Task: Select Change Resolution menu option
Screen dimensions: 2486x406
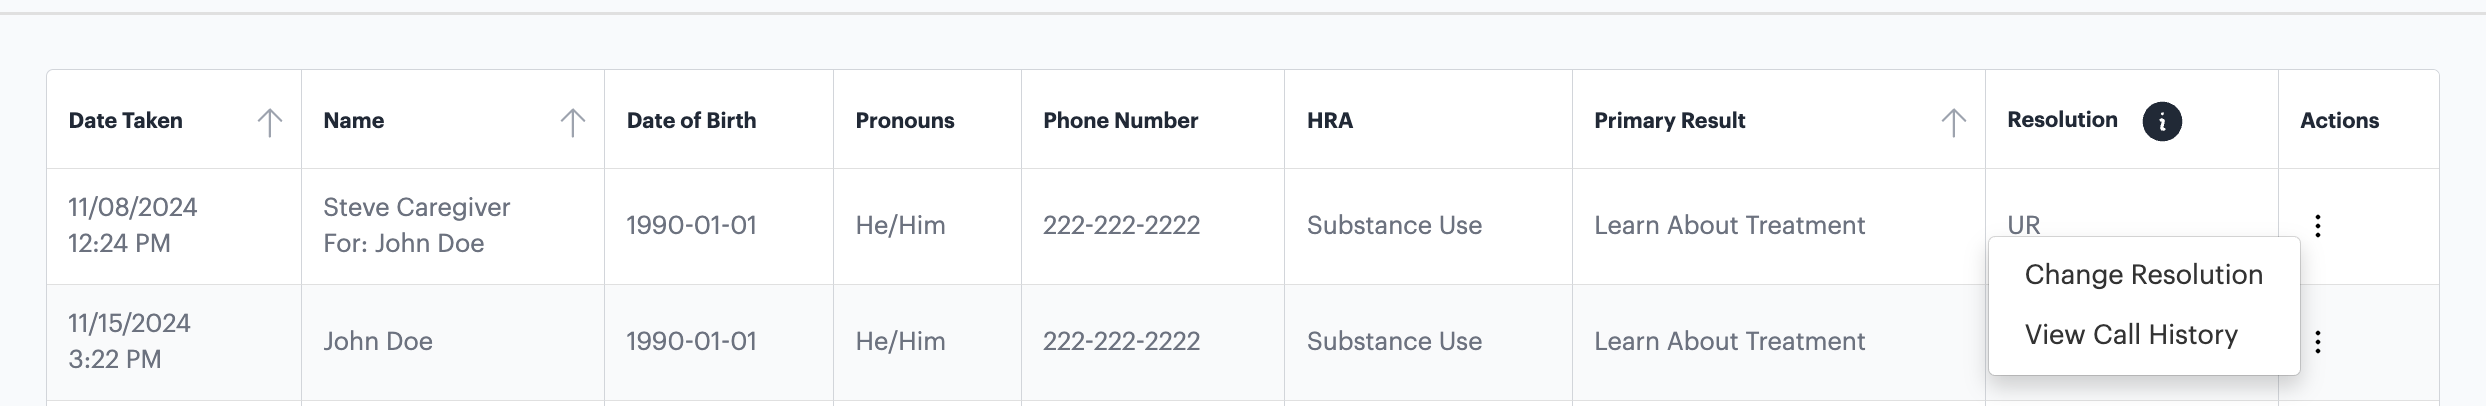Action: (2143, 275)
